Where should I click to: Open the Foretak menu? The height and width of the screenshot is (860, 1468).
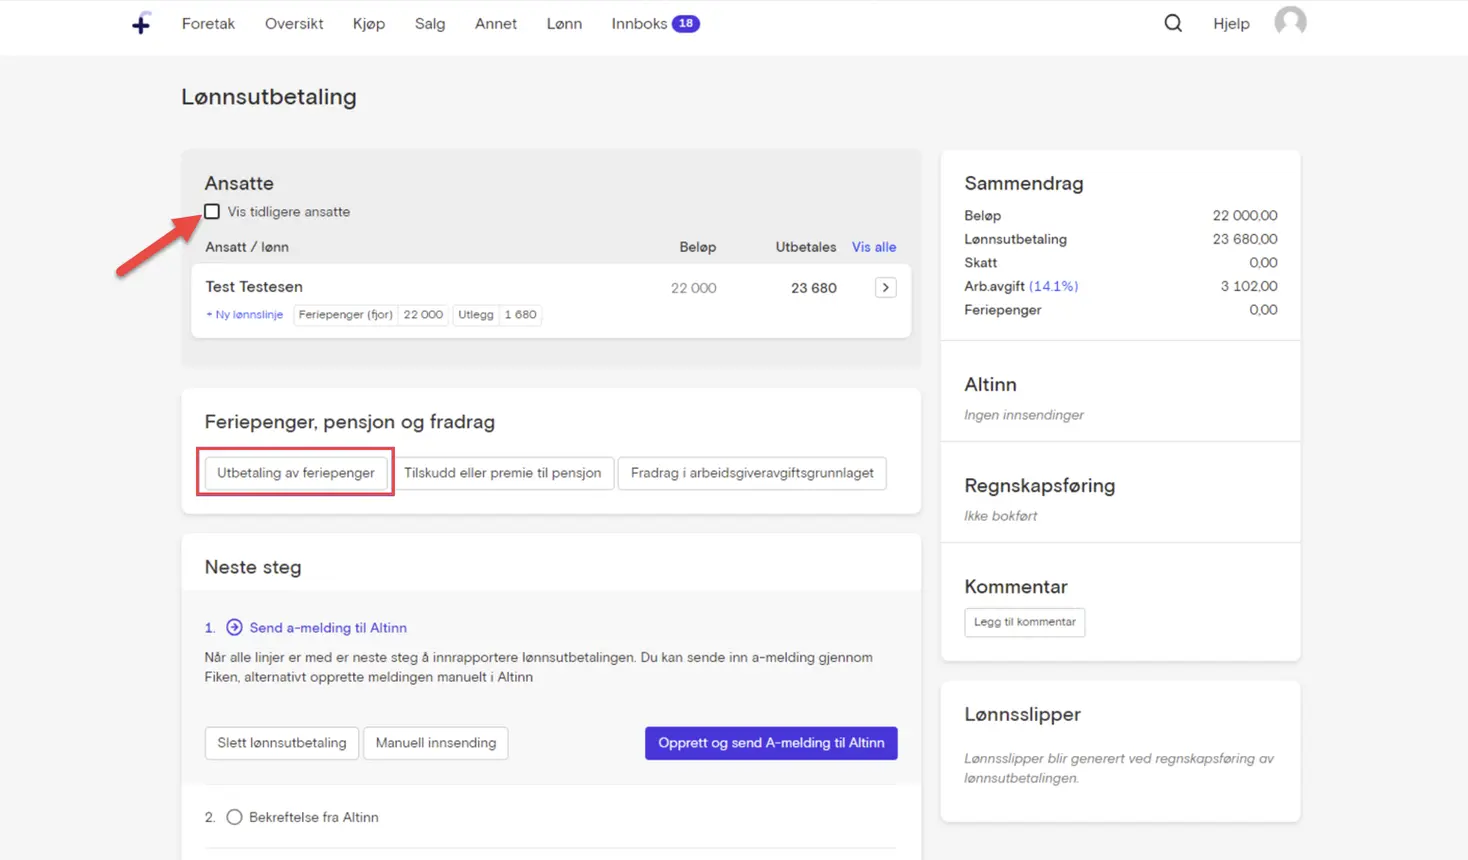point(208,23)
